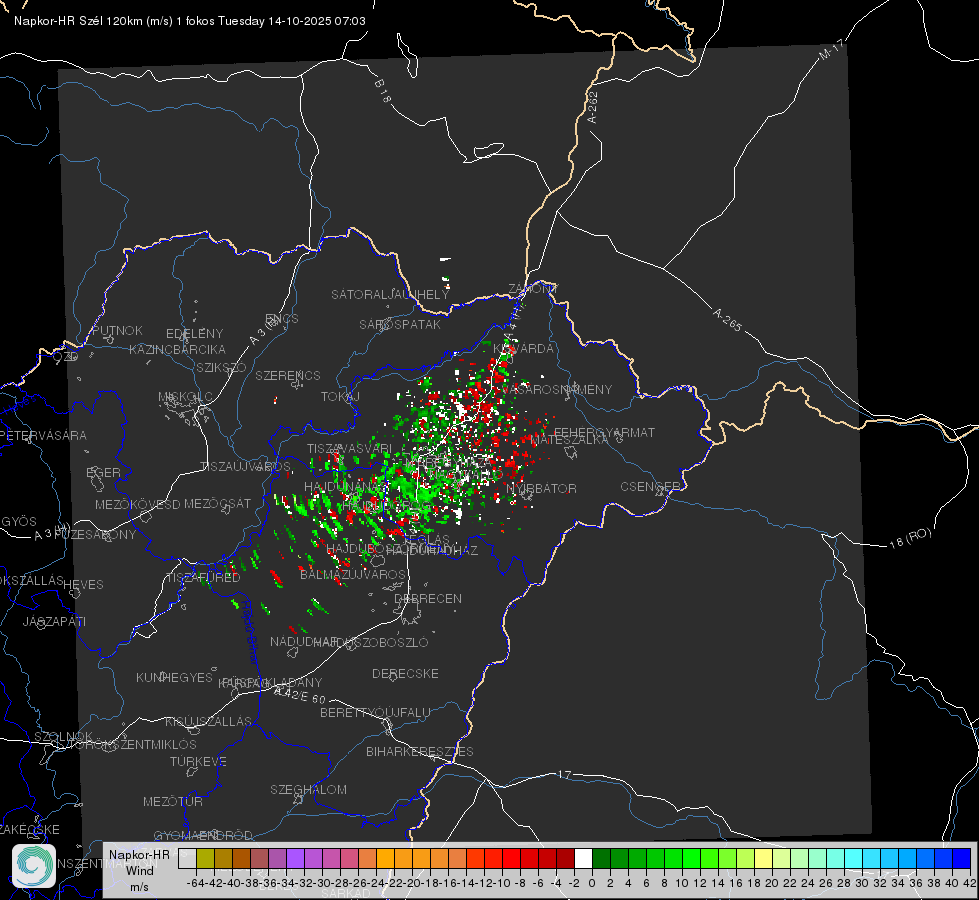Click the DERECSKE city label

point(405,673)
